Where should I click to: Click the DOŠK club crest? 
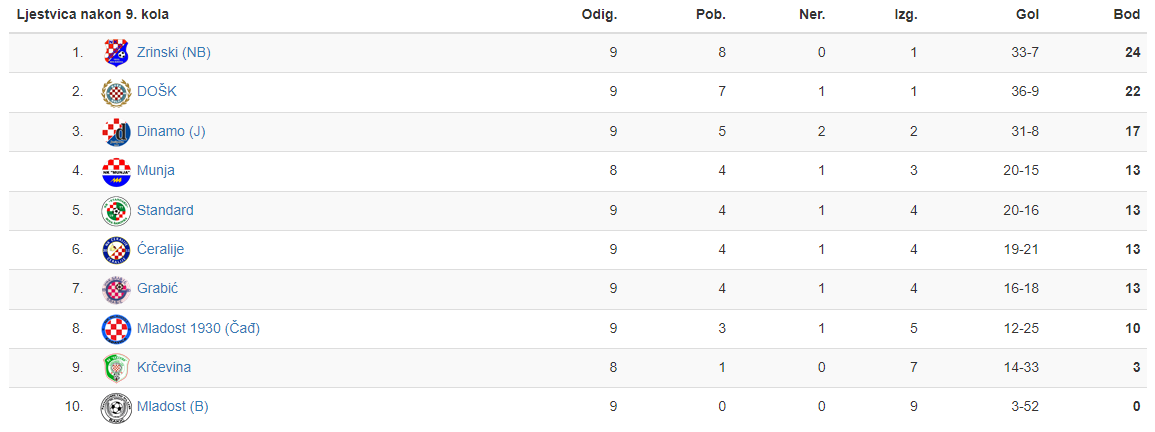point(116,92)
